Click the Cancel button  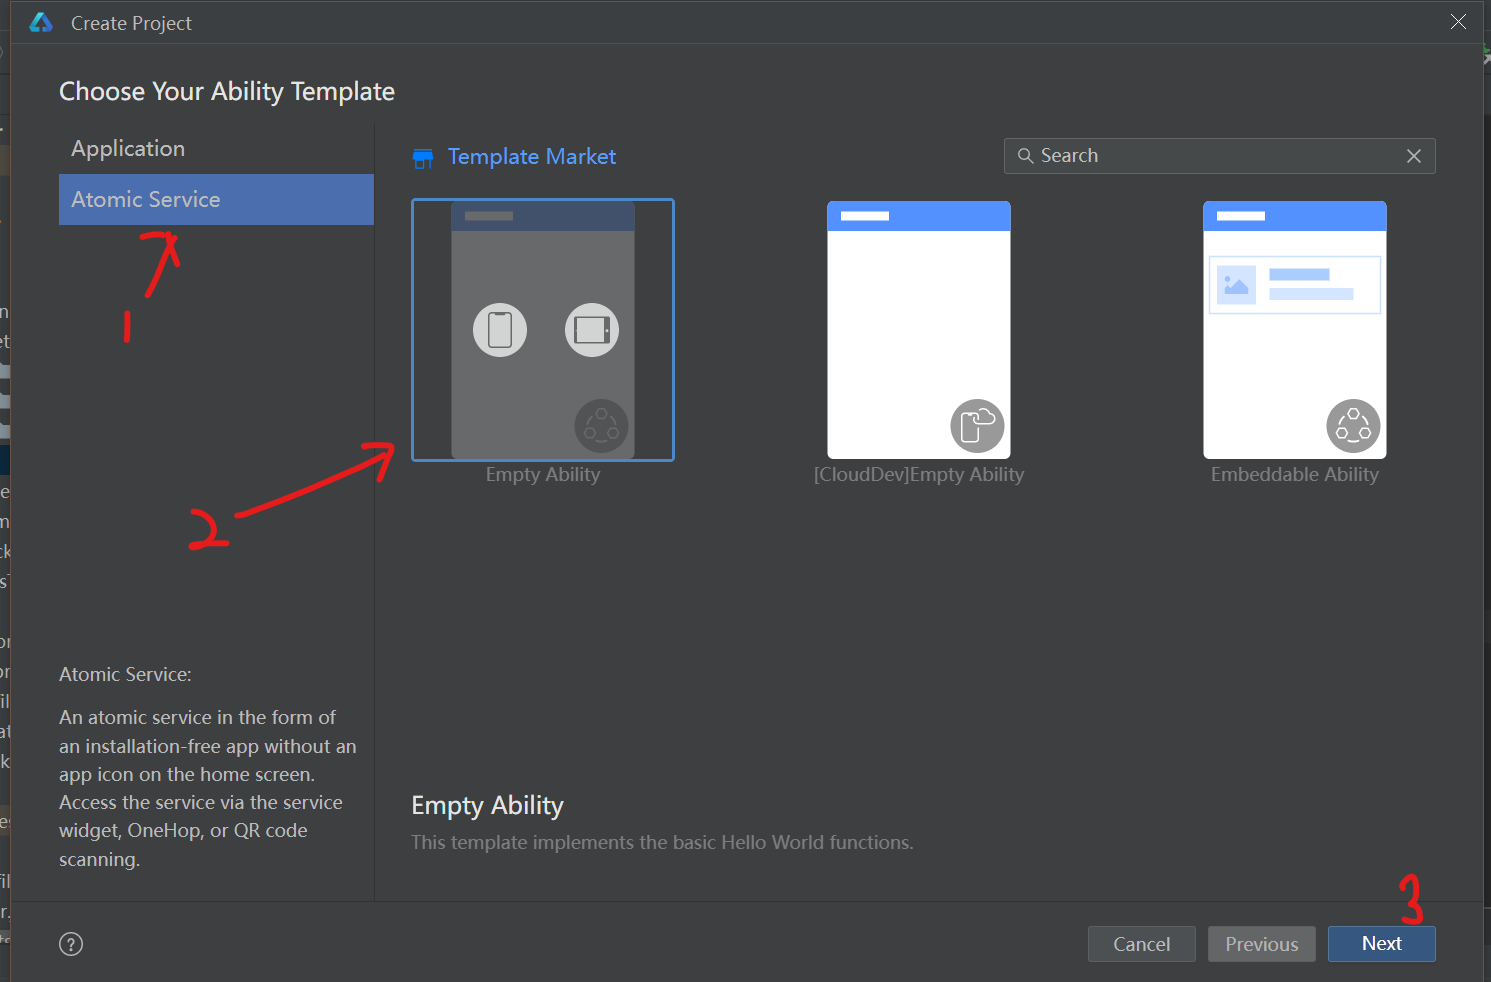click(1142, 944)
